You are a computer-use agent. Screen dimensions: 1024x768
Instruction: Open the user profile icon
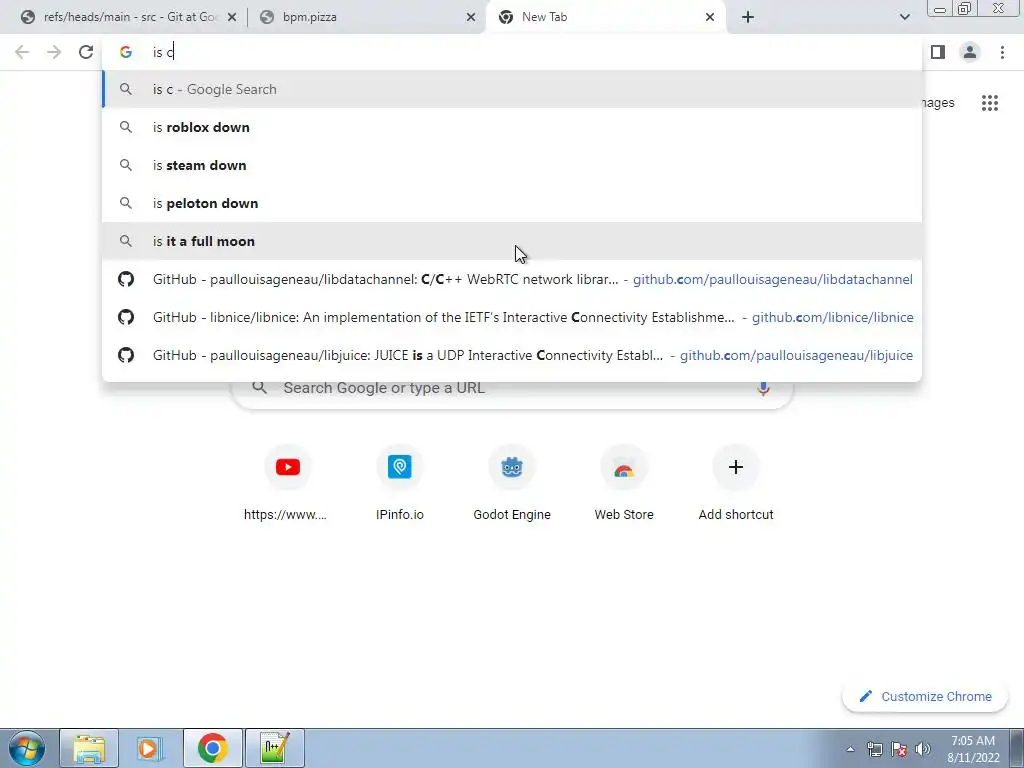[x=970, y=52]
